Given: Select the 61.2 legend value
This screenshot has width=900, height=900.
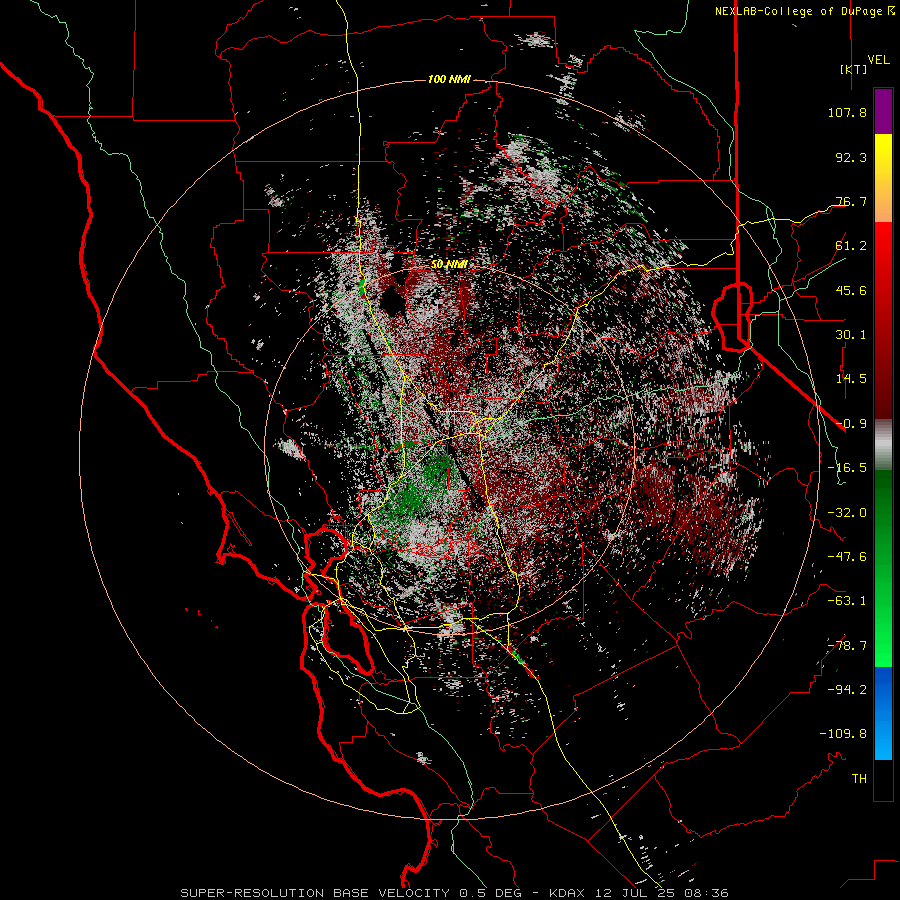Looking at the screenshot, I should point(851,246).
